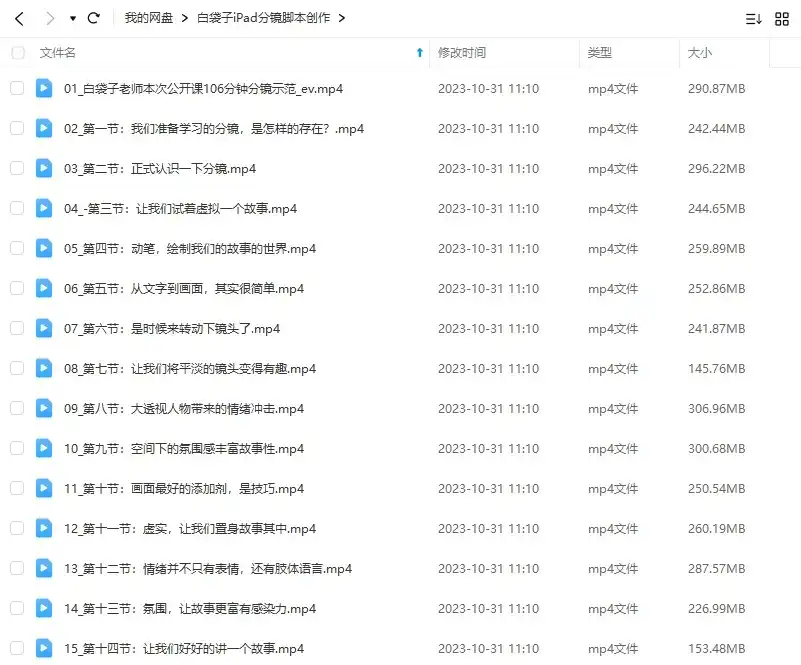
Task: Check the box for file 07_第六节
Action: pyautogui.click(x=17, y=328)
